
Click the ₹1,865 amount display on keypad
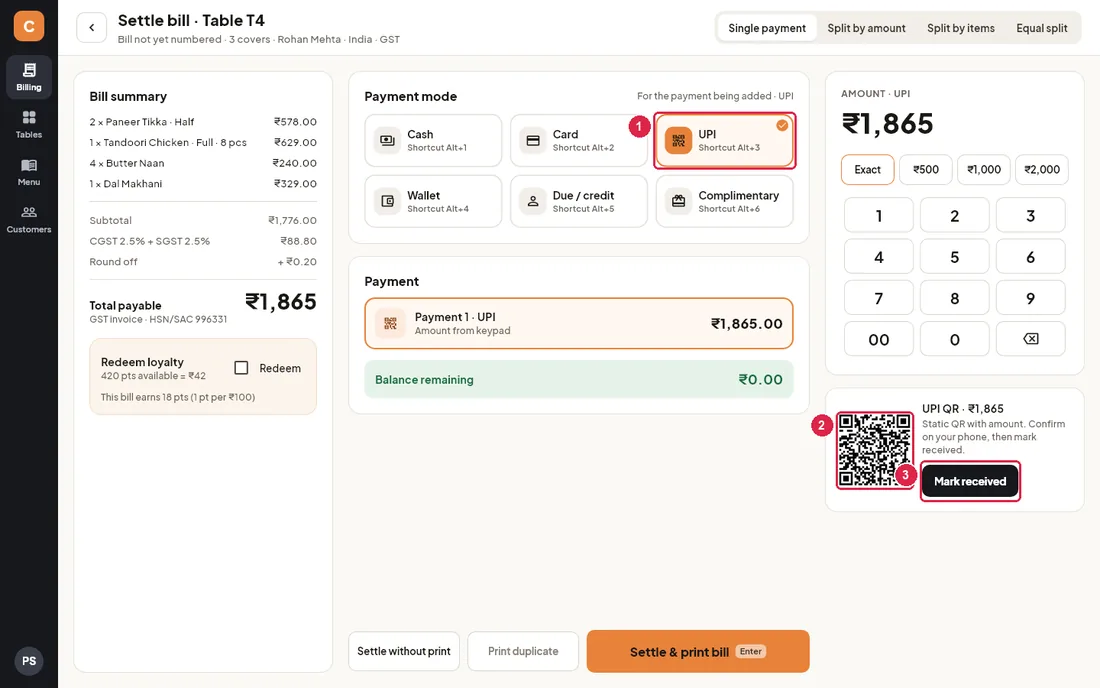(887, 124)
